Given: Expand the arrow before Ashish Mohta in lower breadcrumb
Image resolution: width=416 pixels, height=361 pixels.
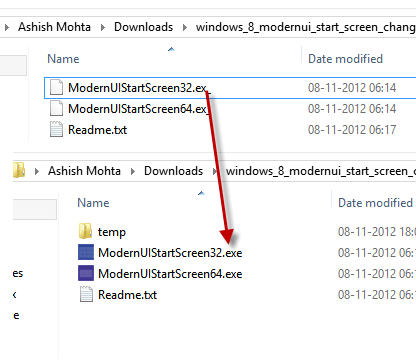Looking at the screenshot, I should [x=37, y=171].
